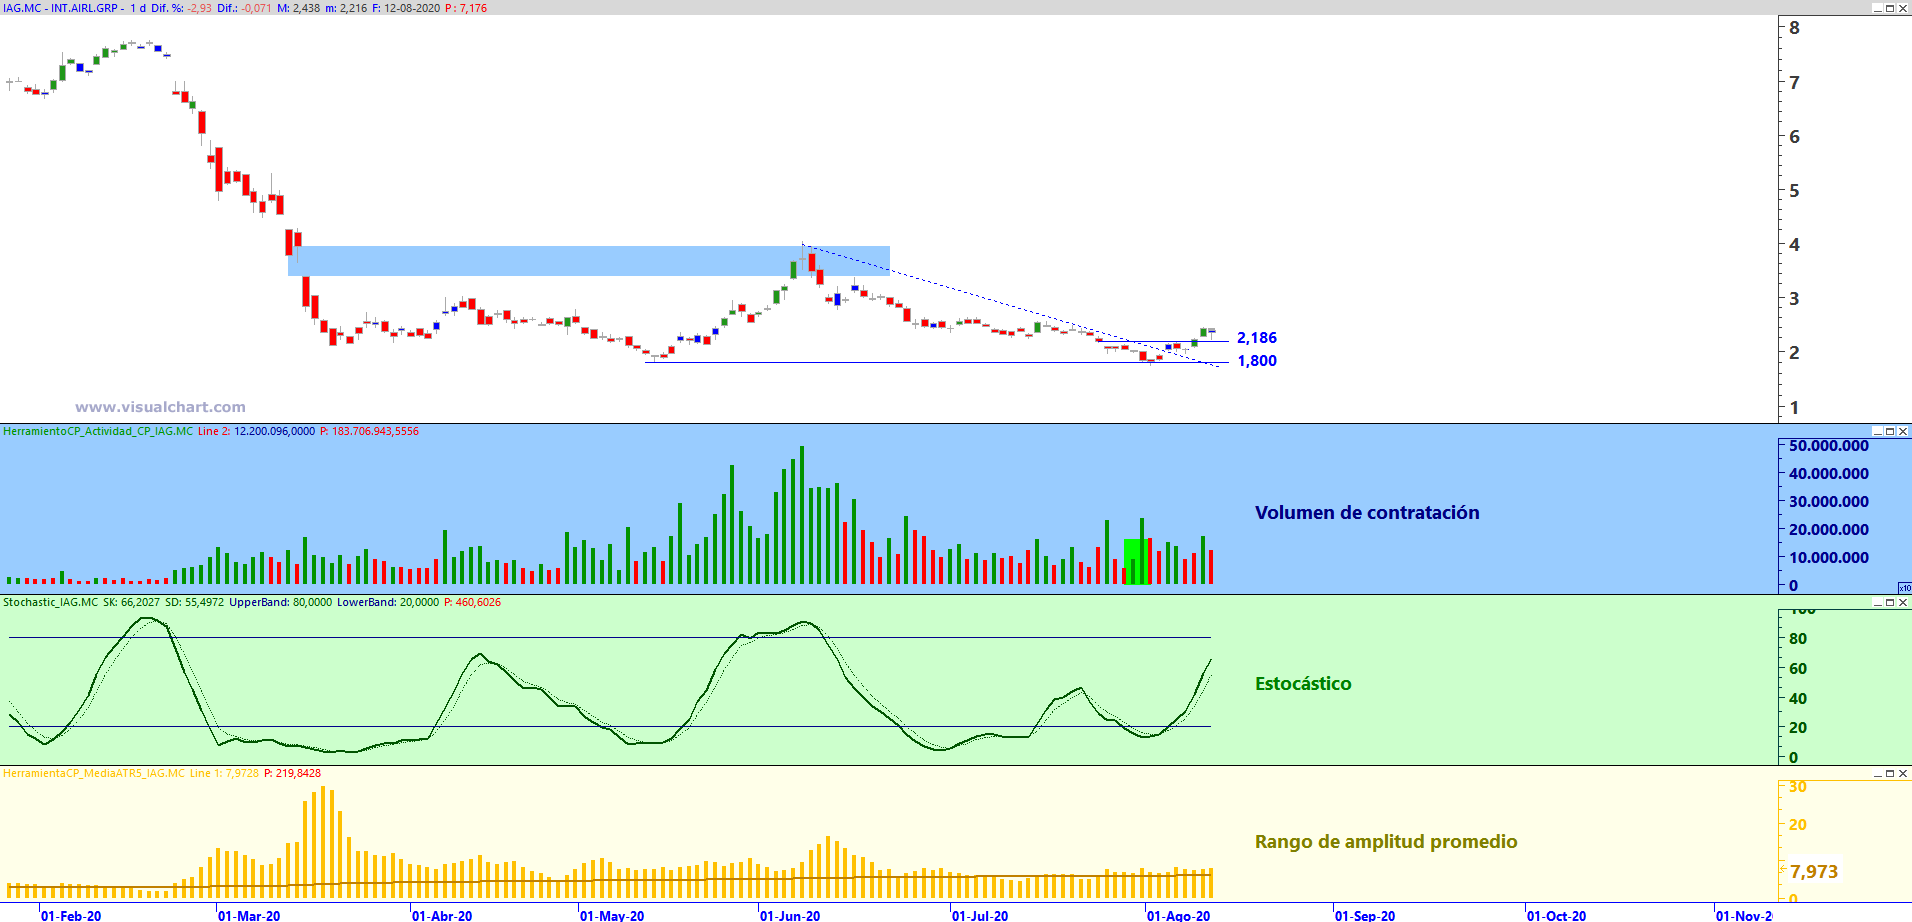Select the blue resistance zone rectangle
Screen dimensions: 1912x922
pos(589,261)
